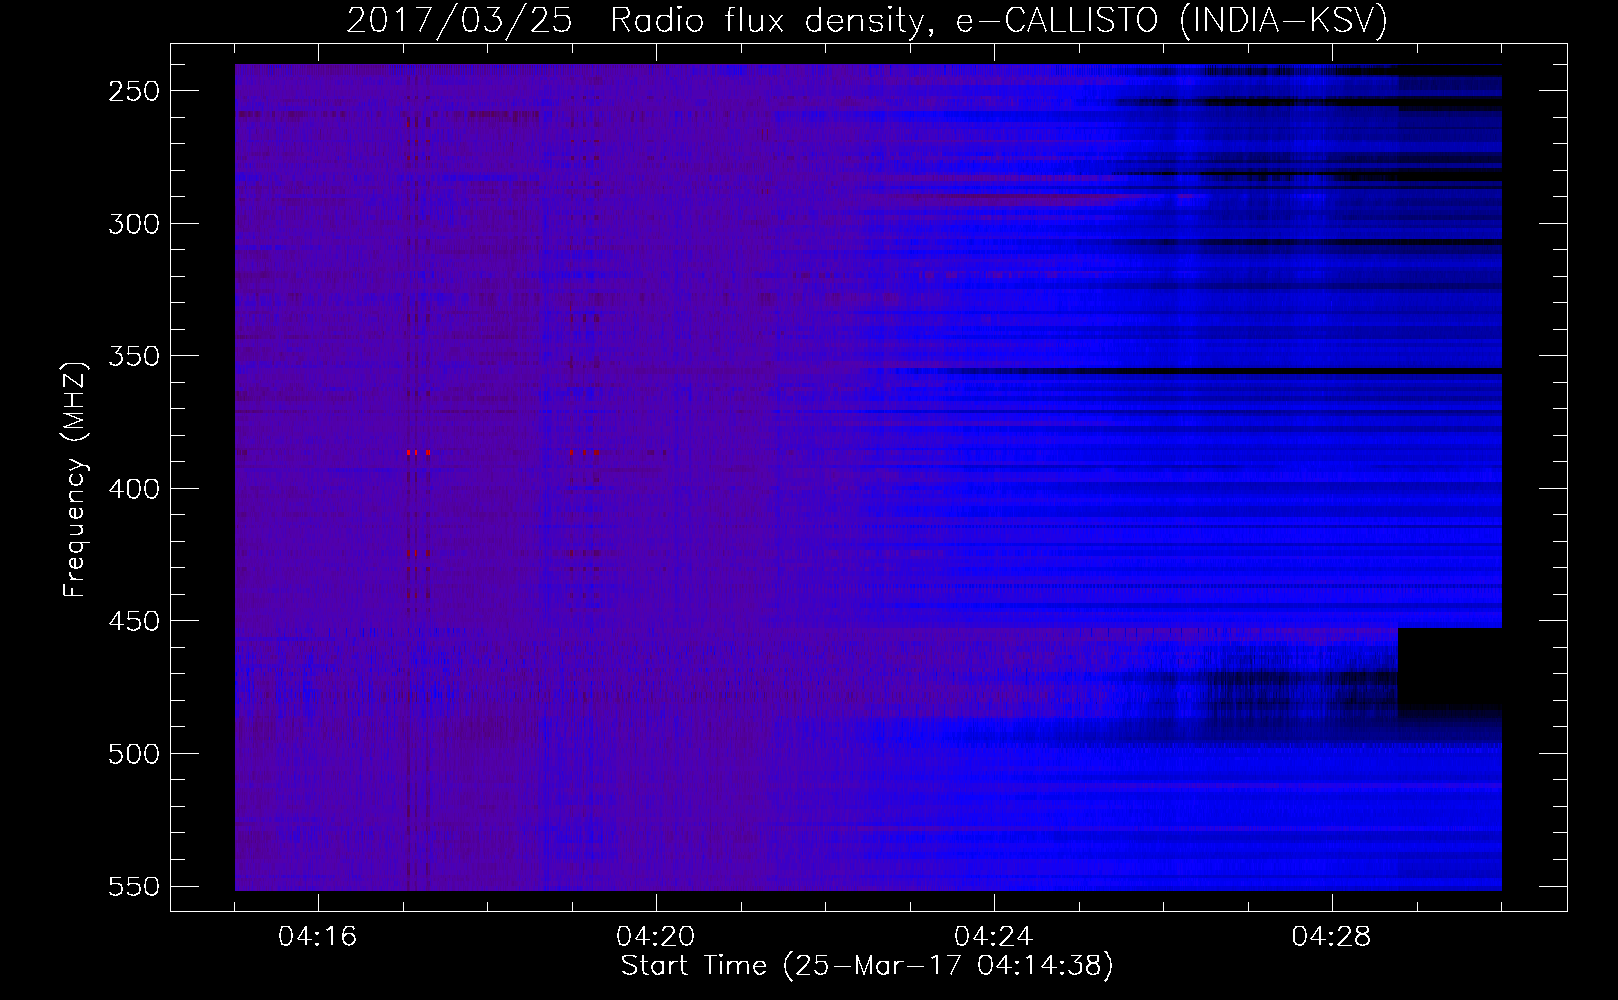Click the 04:20 time tick label
Screen dimensions: 1618x1000
click(656, 937)
